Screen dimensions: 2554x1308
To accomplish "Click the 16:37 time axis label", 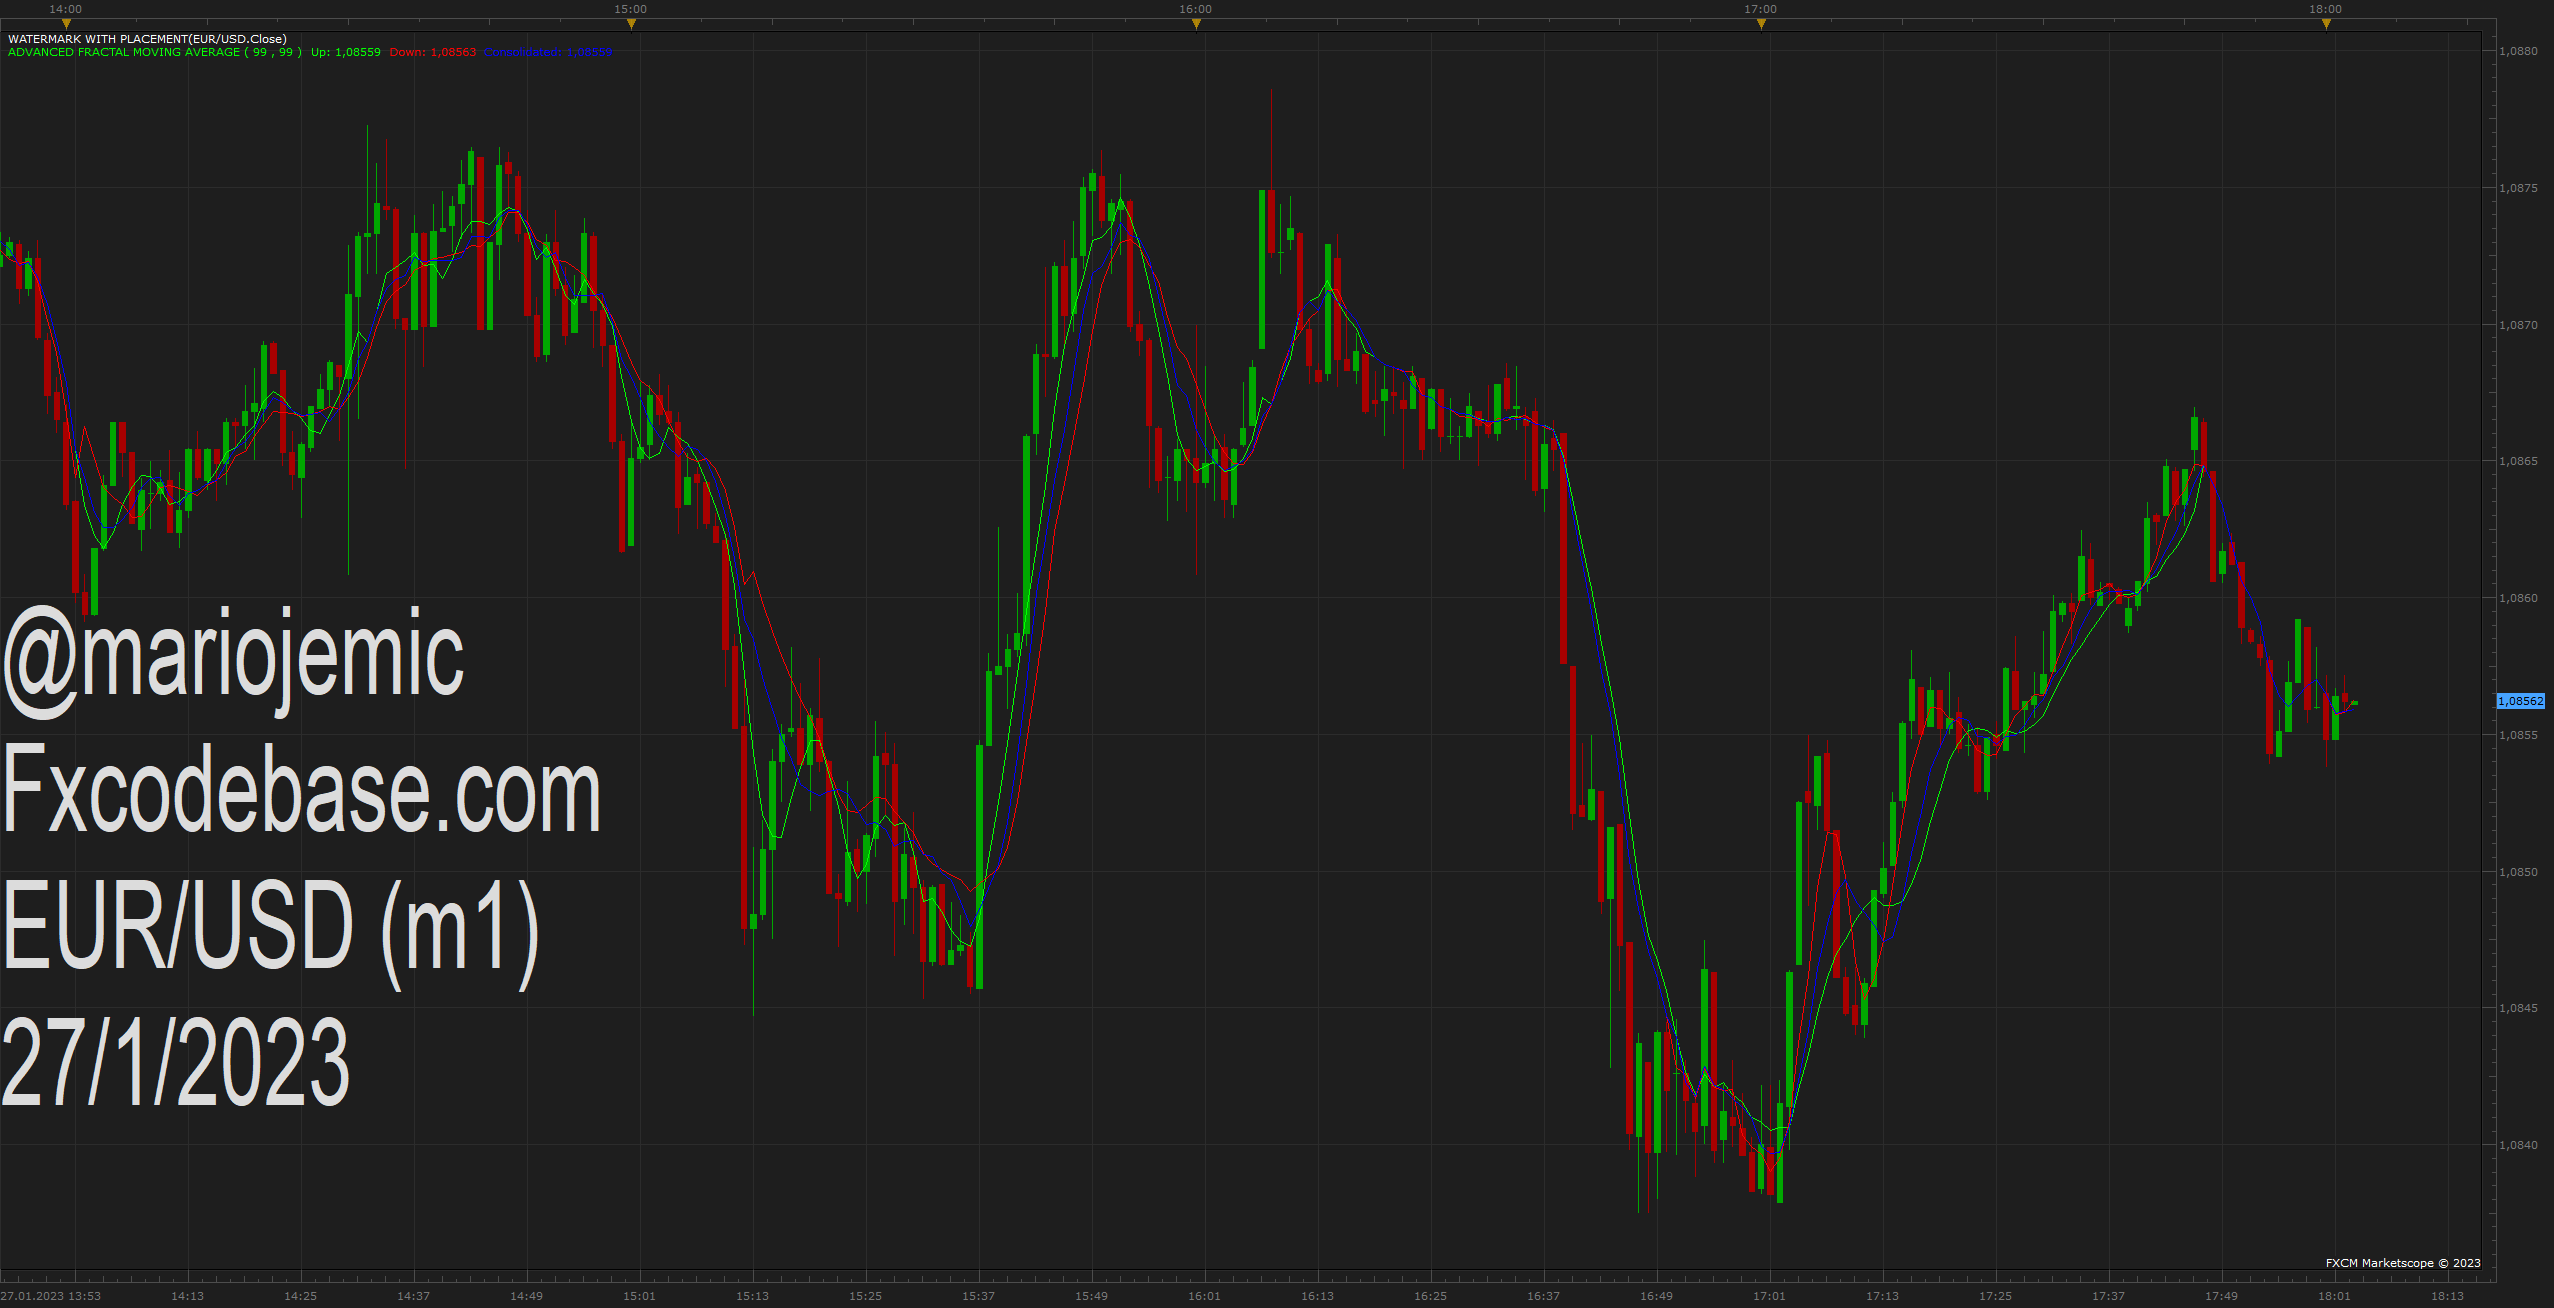I will click(x=1543, y=1296).
